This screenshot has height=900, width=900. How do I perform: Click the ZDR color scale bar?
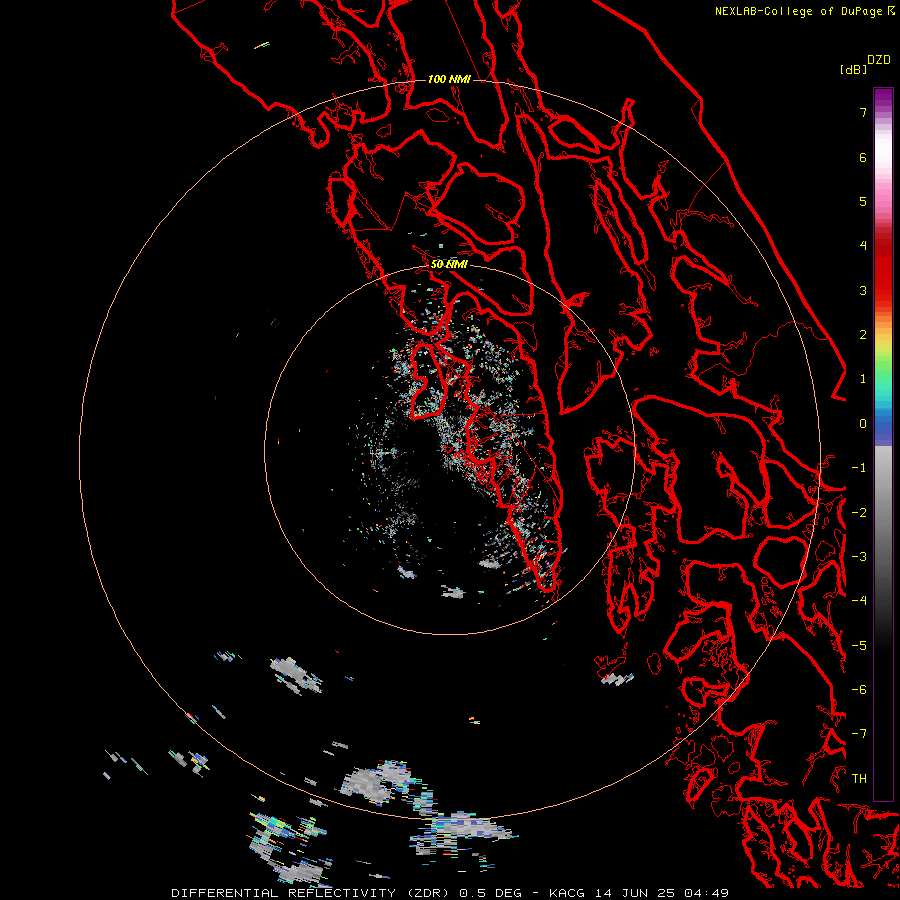(x=883, y=444)
